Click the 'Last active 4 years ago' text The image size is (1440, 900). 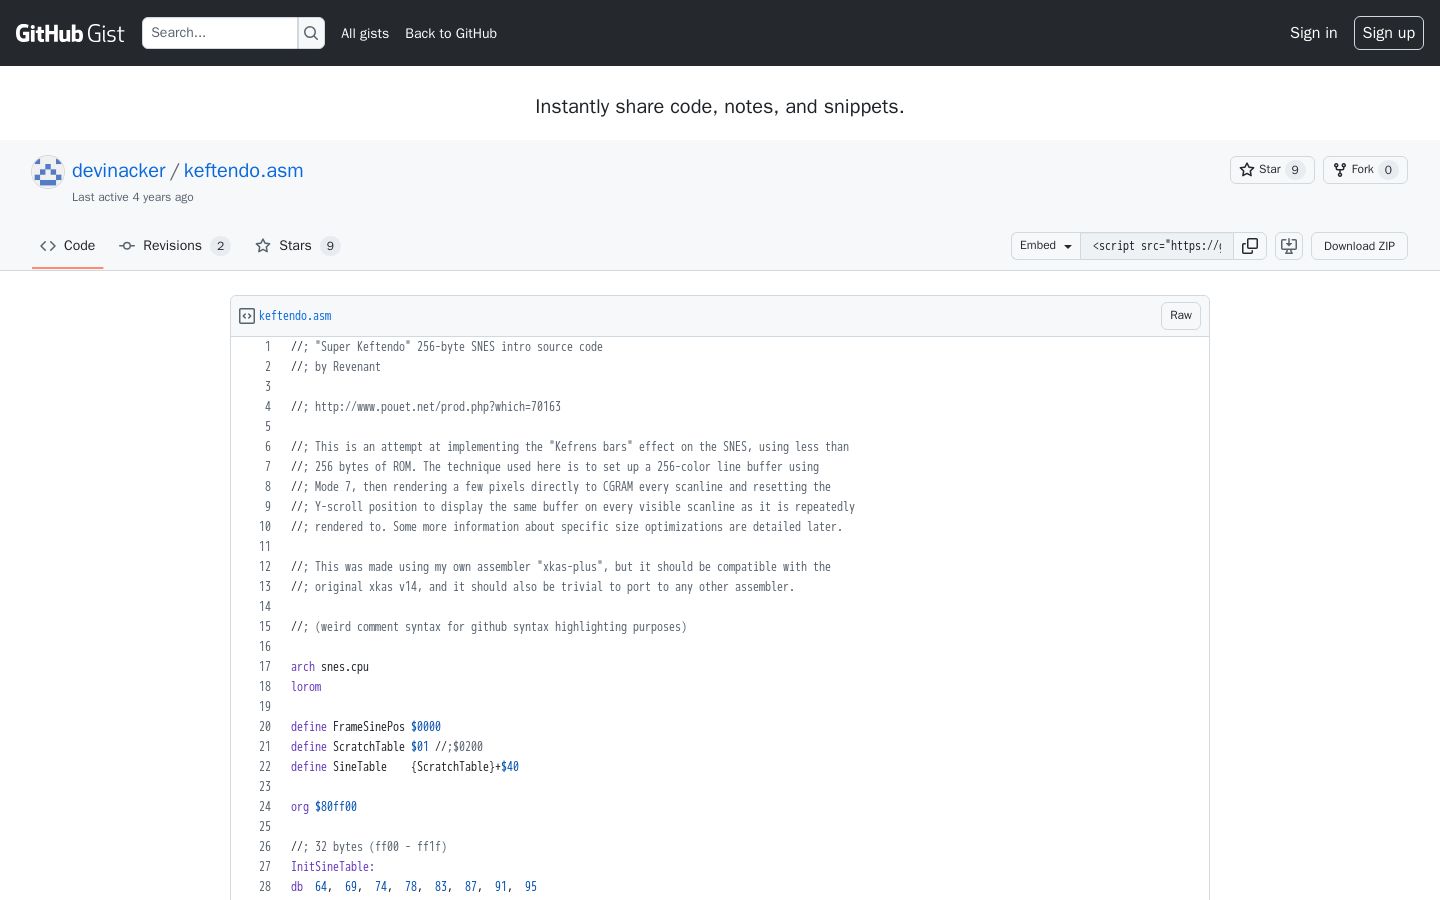133,197
